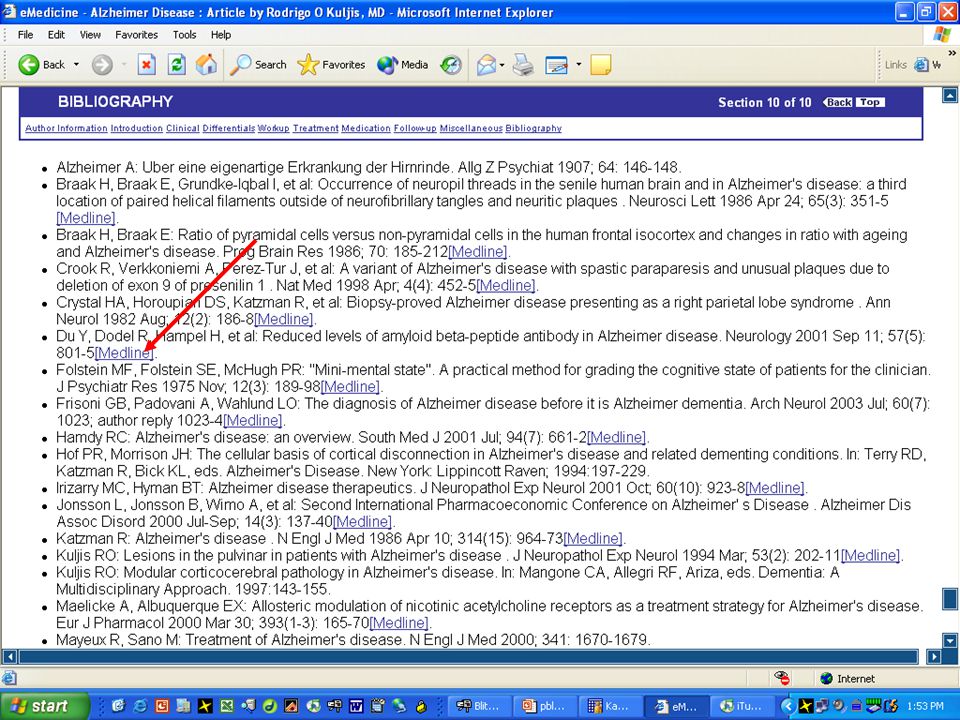Image resolution: width=960 pixels, height=720 pixels.
Task: Expand the toolbar overflow chevron near Links
Action: [952, 53]
